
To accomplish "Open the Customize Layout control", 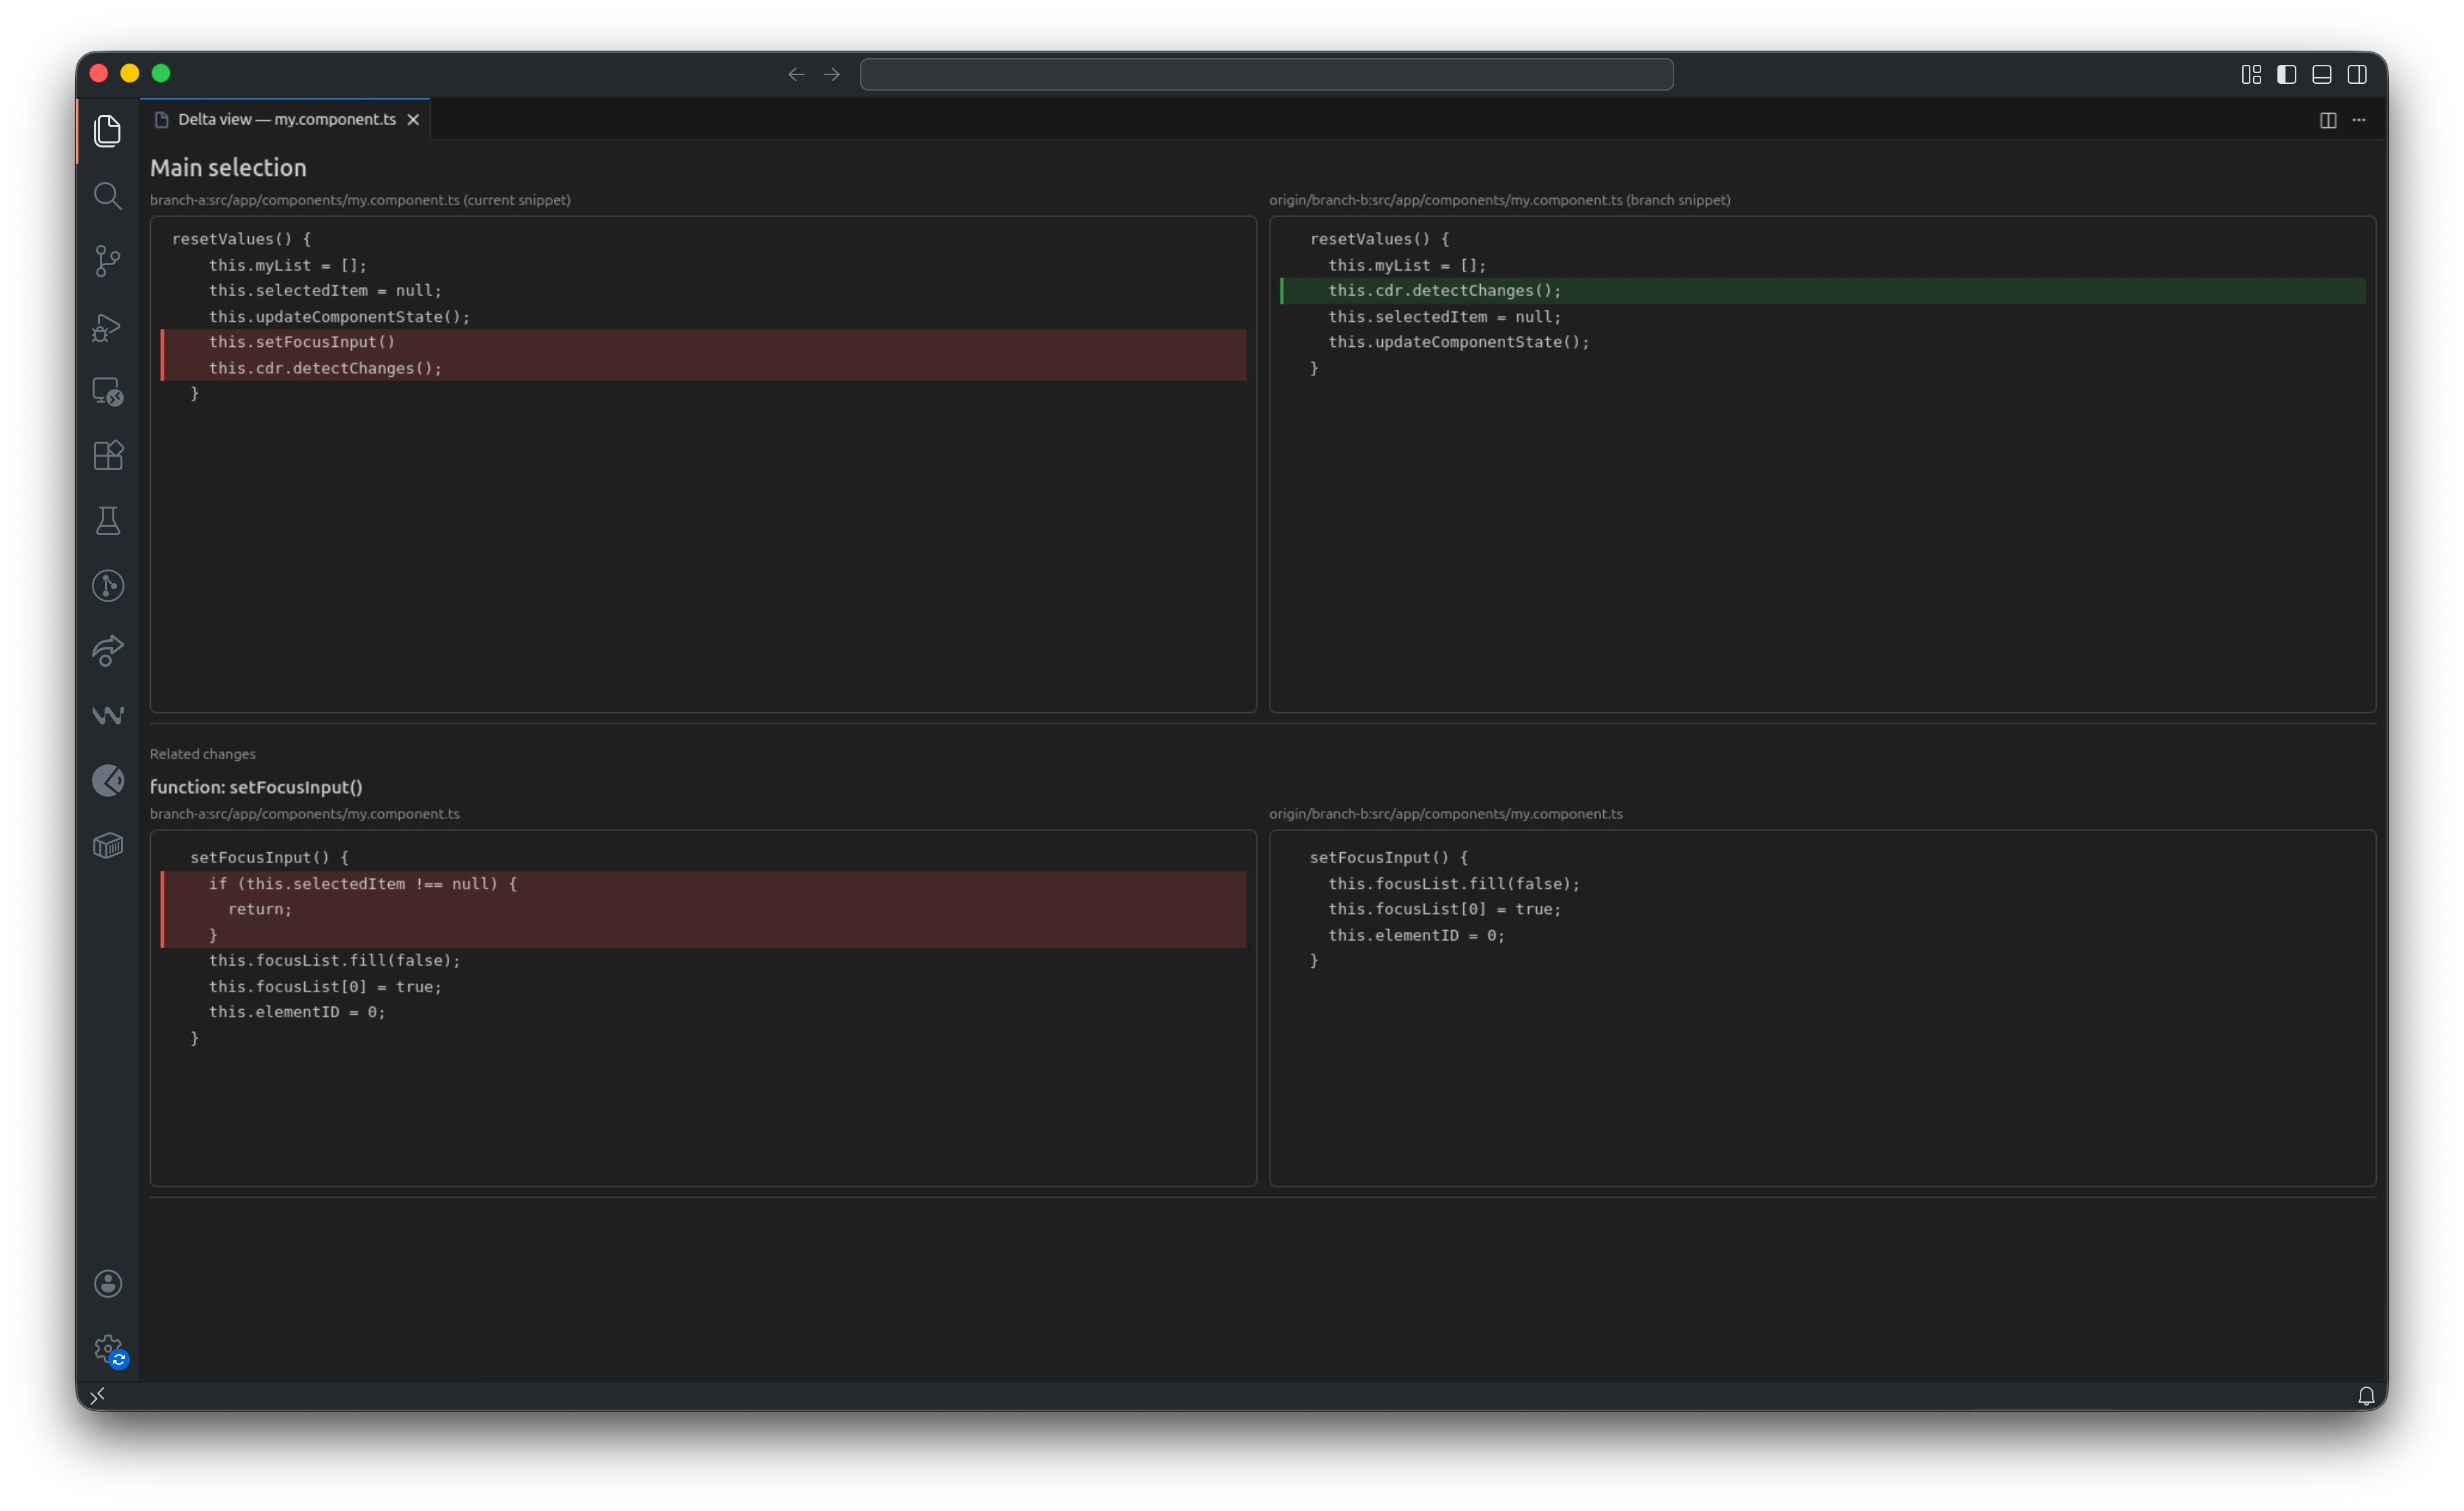I will [2251, 74].
